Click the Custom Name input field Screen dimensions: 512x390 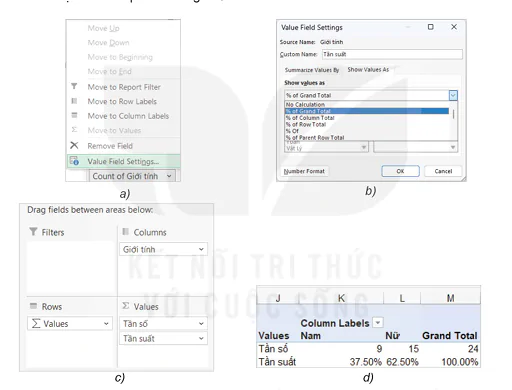[x=392, y=54]
